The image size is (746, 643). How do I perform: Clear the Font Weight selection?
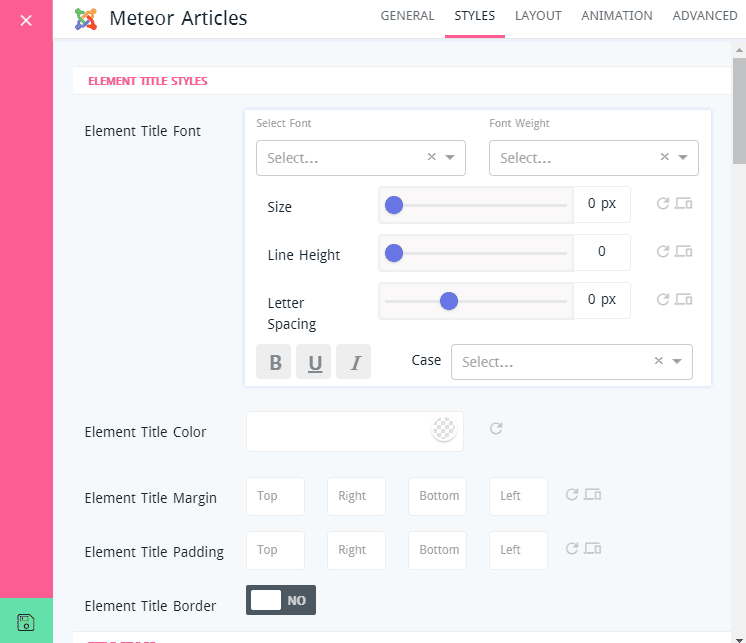pyautogui.click(x=665, y=157)
